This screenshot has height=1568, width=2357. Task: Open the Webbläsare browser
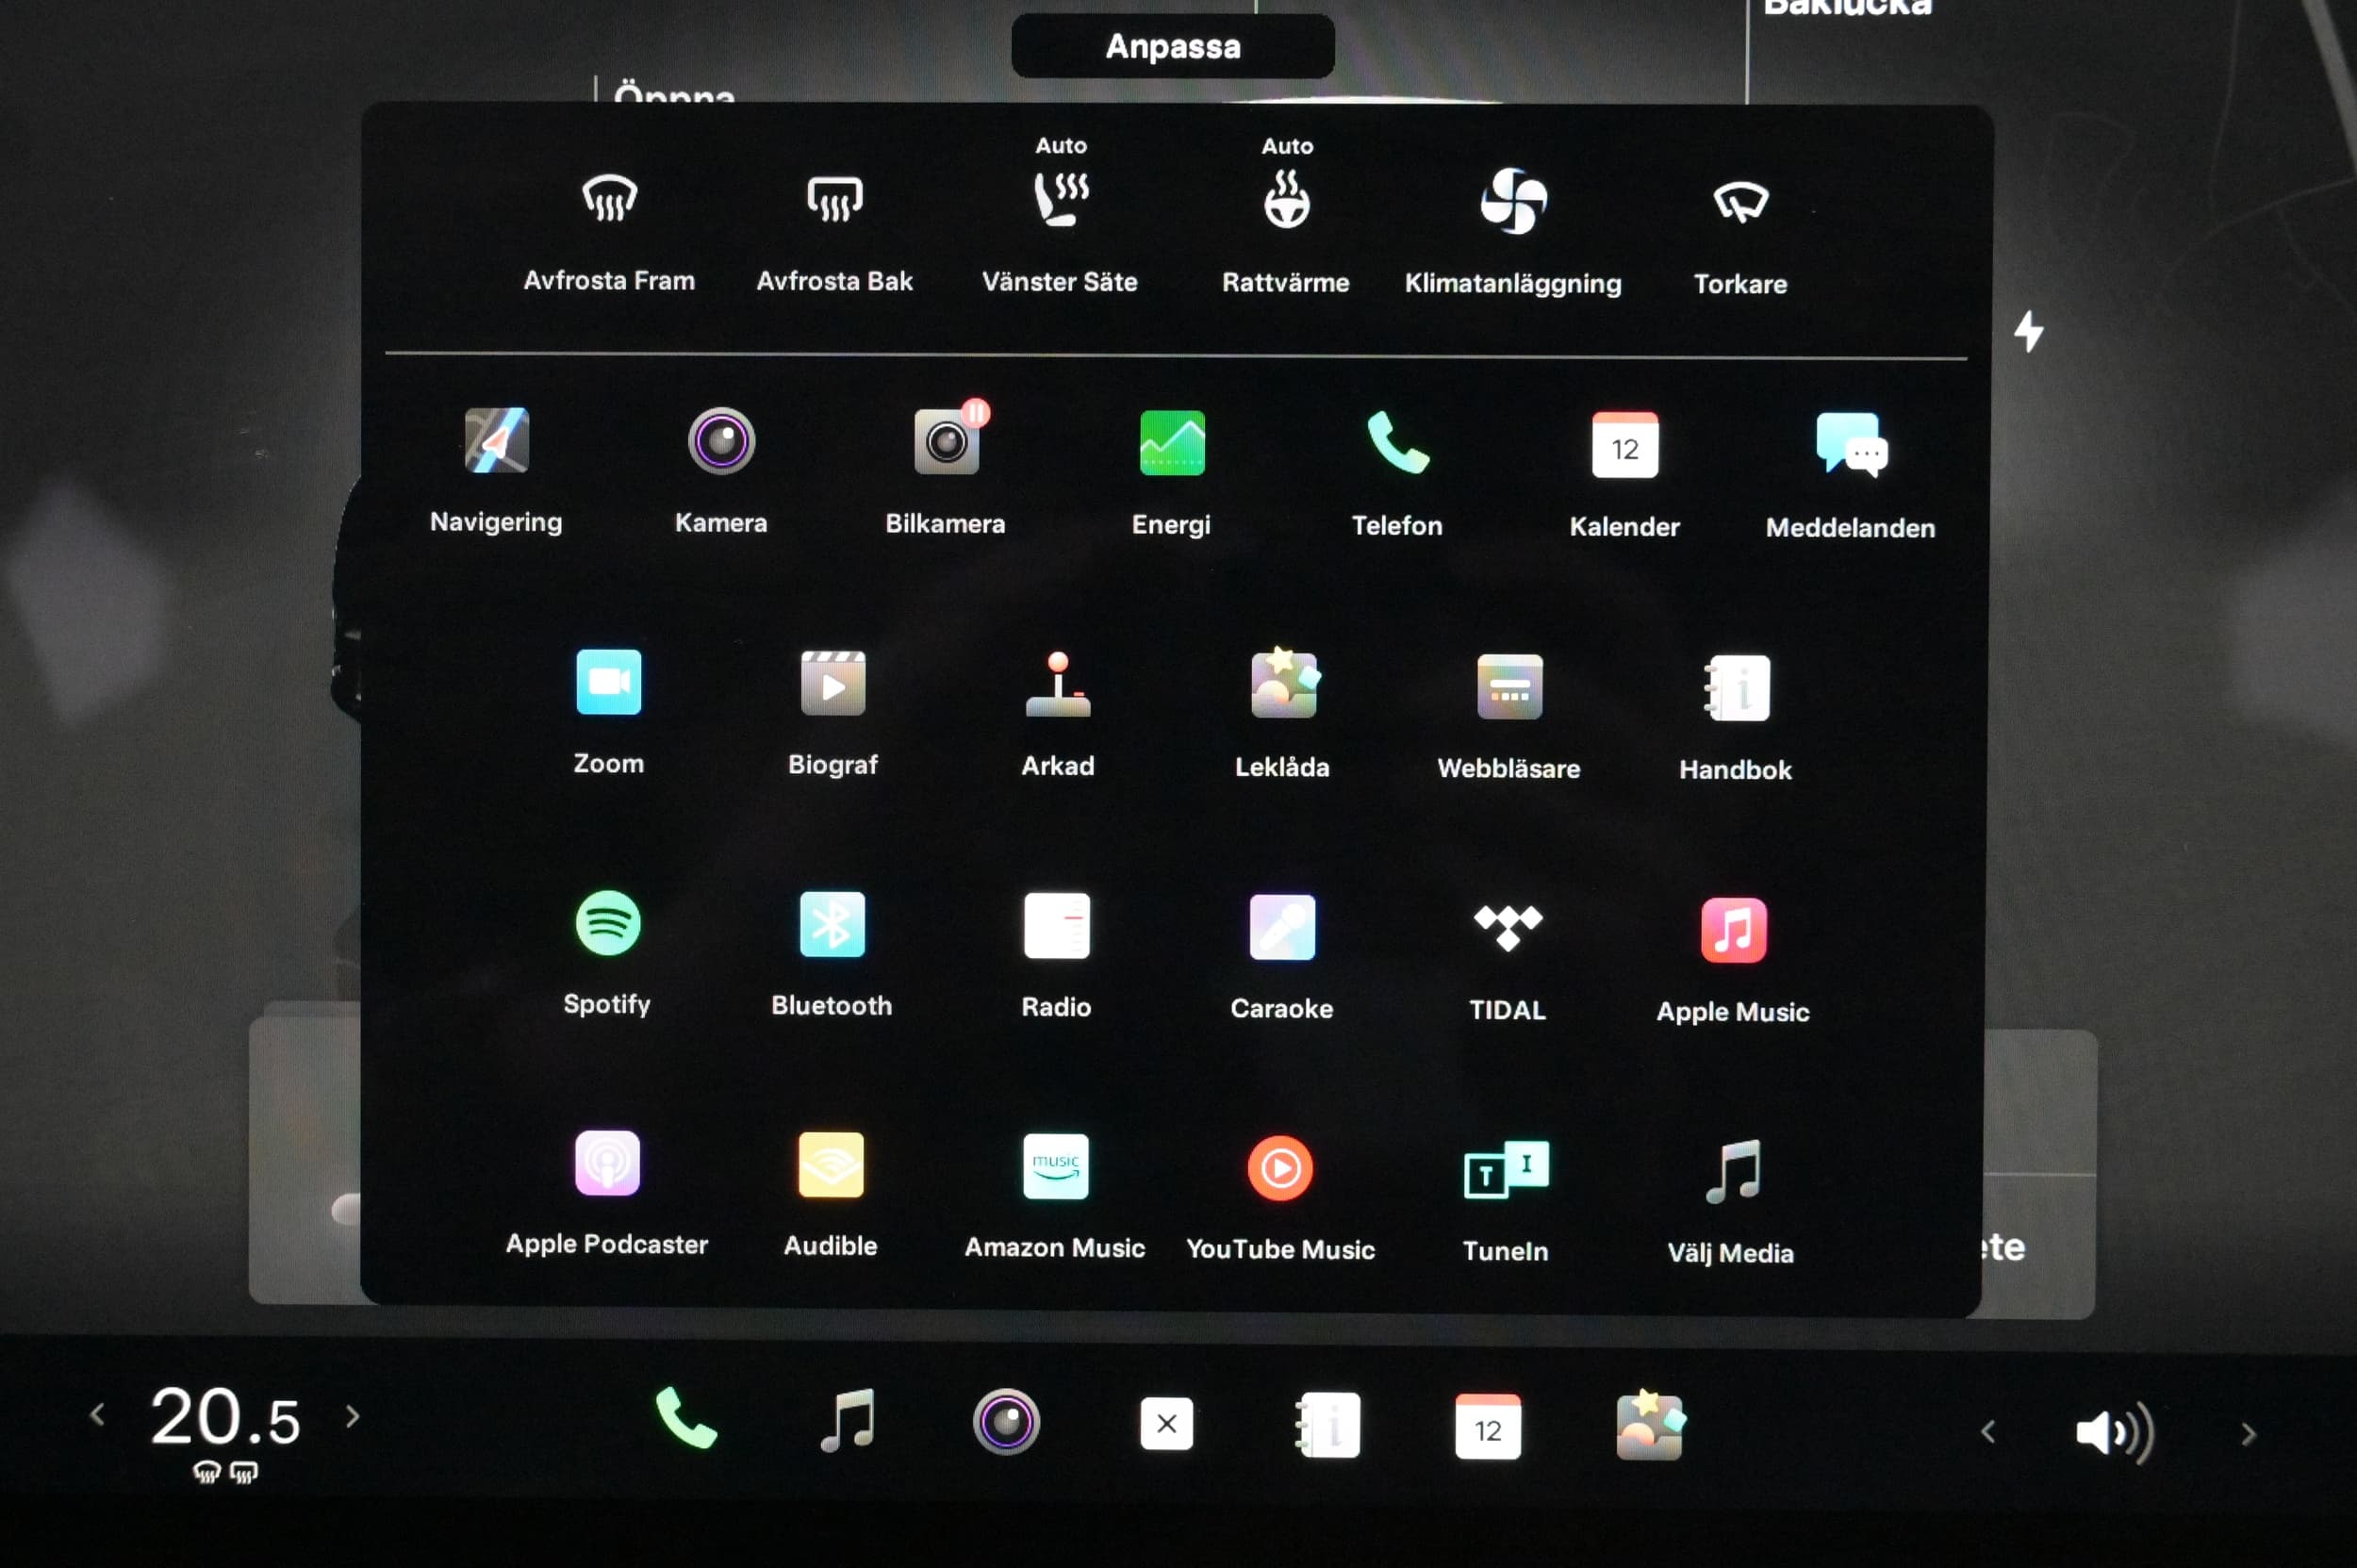click(1509, 687)
